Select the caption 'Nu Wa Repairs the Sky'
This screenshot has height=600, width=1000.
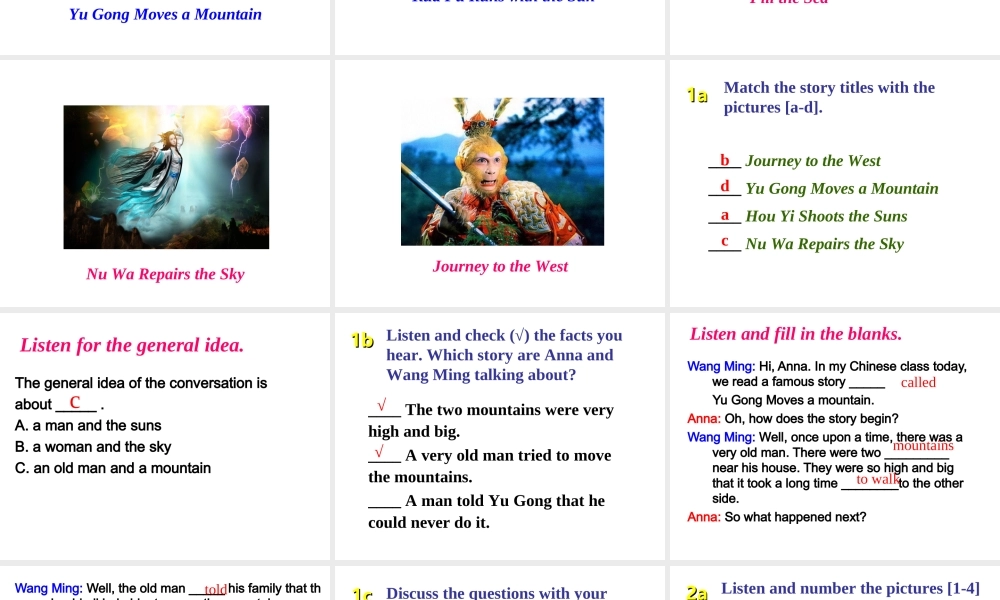pos(165,274)
